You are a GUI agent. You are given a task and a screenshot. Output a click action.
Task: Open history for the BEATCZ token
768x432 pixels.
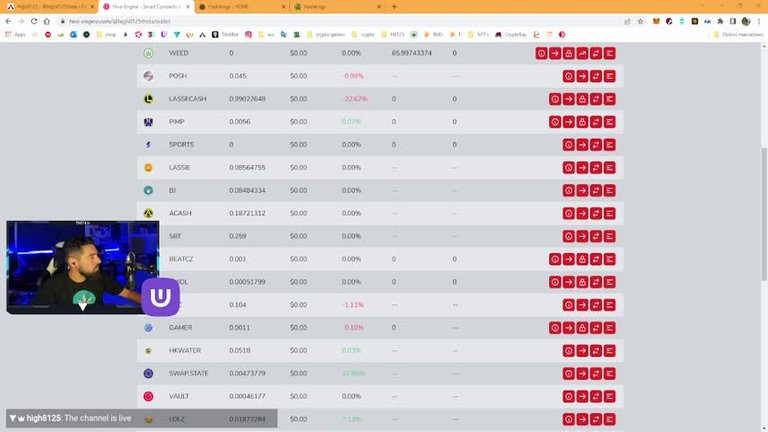555,259
